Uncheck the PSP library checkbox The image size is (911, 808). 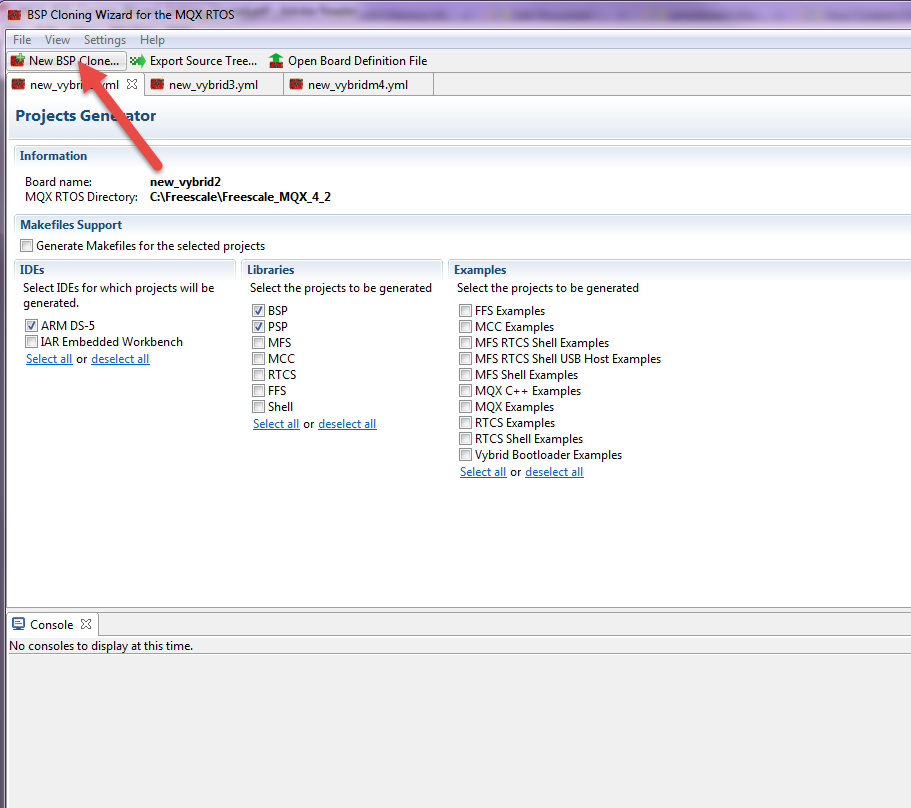(x=259, y=326)
